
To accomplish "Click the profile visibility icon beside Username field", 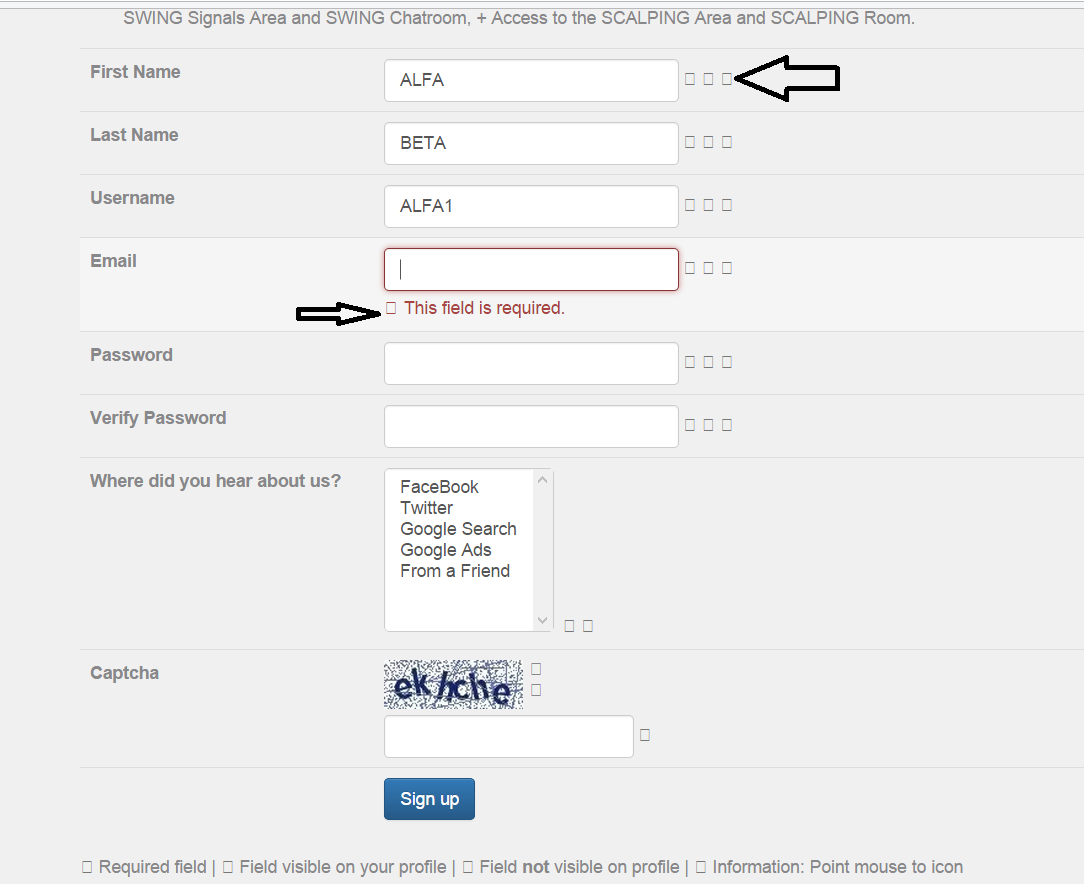I will point(709,205).
